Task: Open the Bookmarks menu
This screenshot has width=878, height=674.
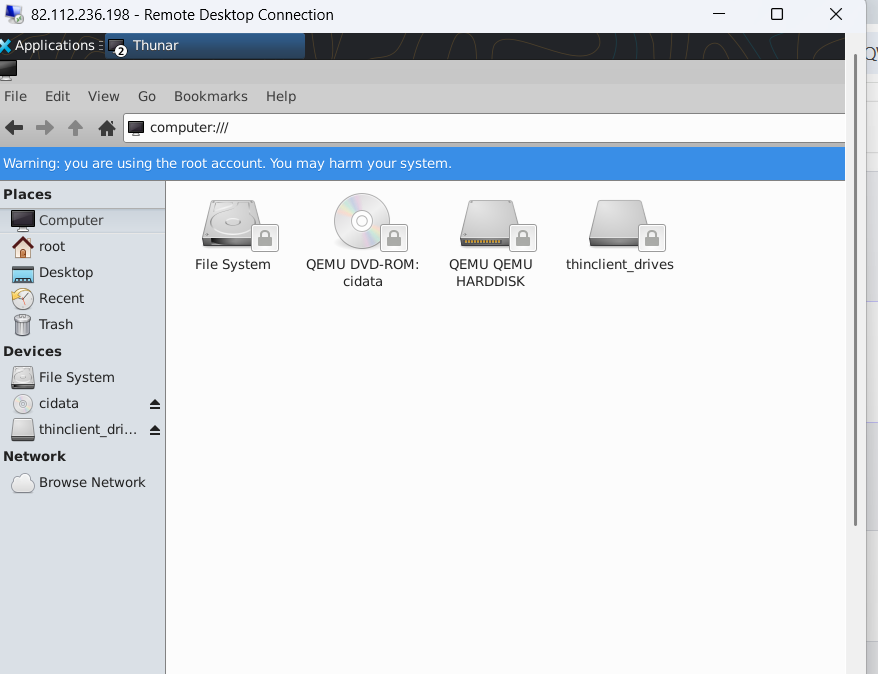Action: [211, 96]
